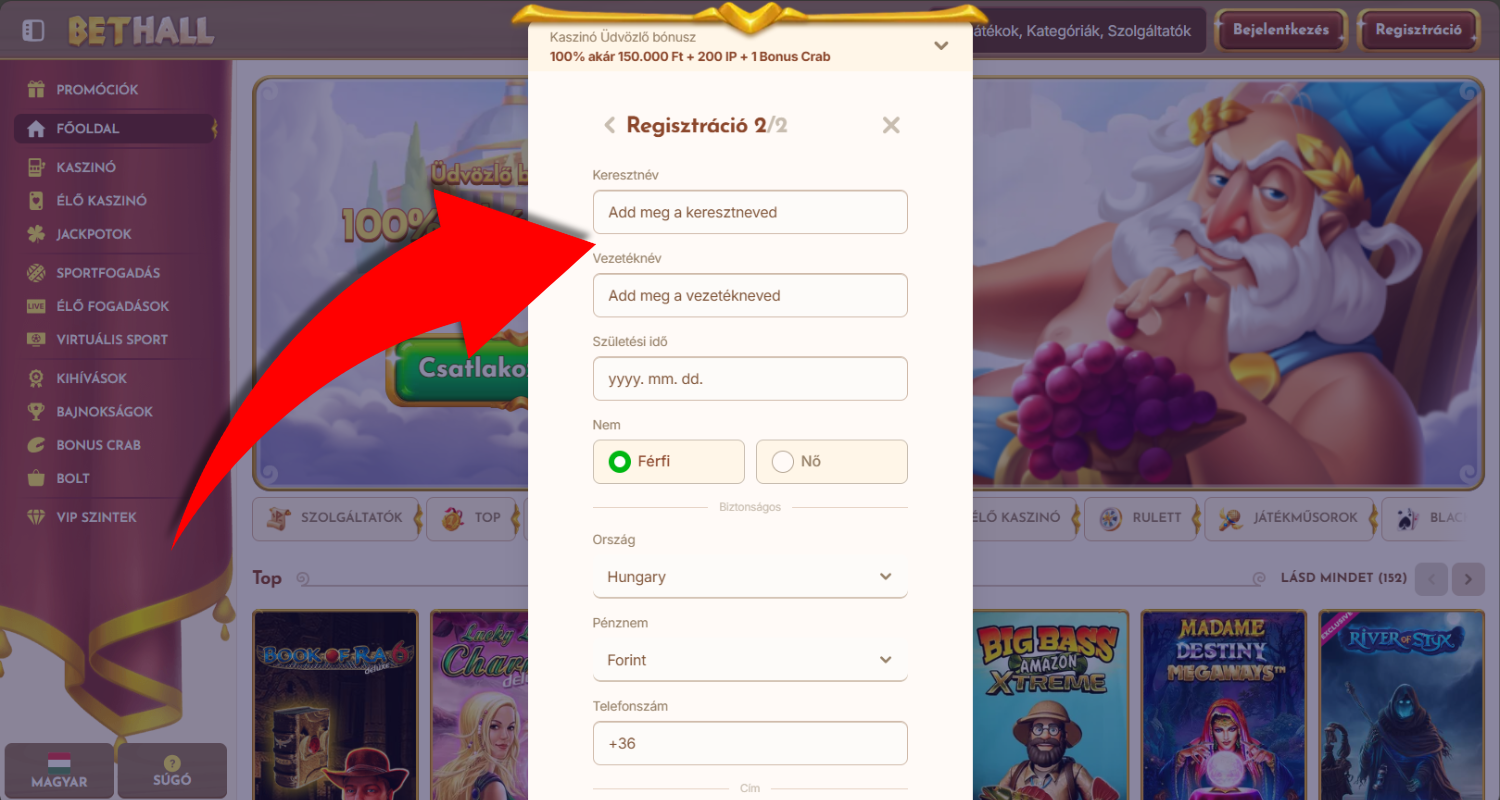
Task: Go back with the registration left arrow
Action: coord(609,125)
